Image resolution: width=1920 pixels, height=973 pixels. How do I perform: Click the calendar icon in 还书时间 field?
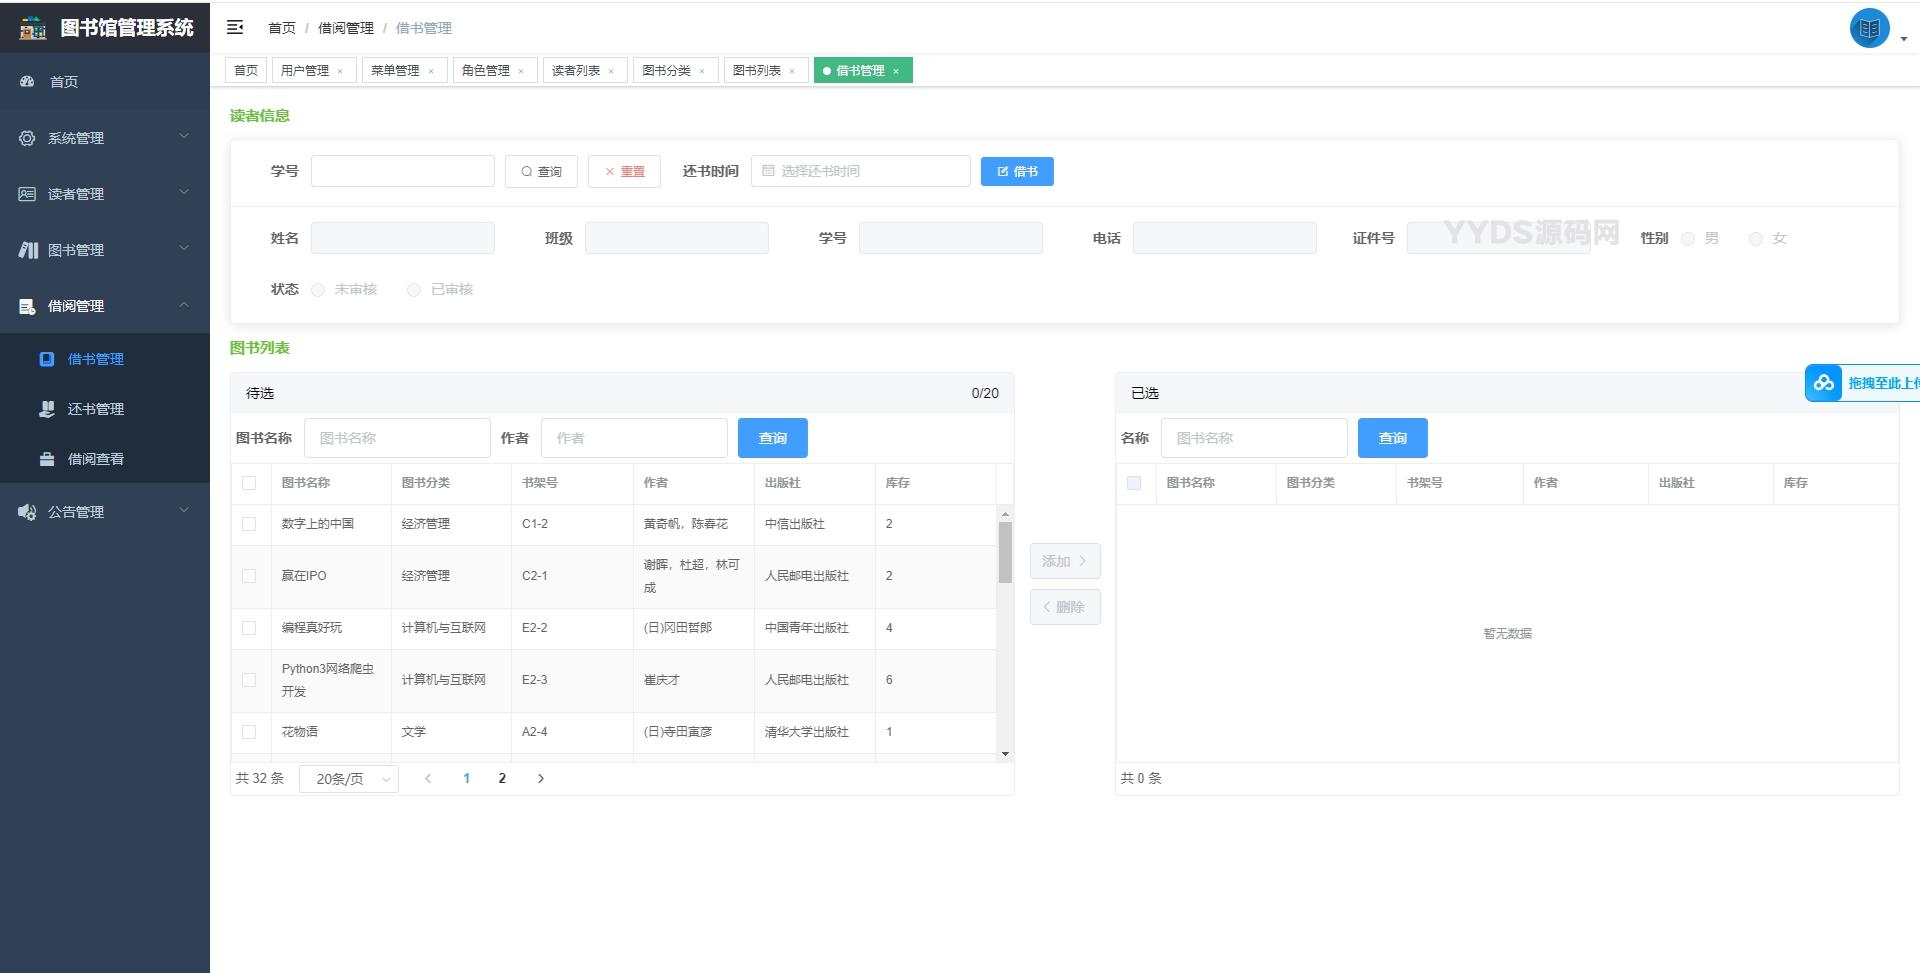[768, 171]
